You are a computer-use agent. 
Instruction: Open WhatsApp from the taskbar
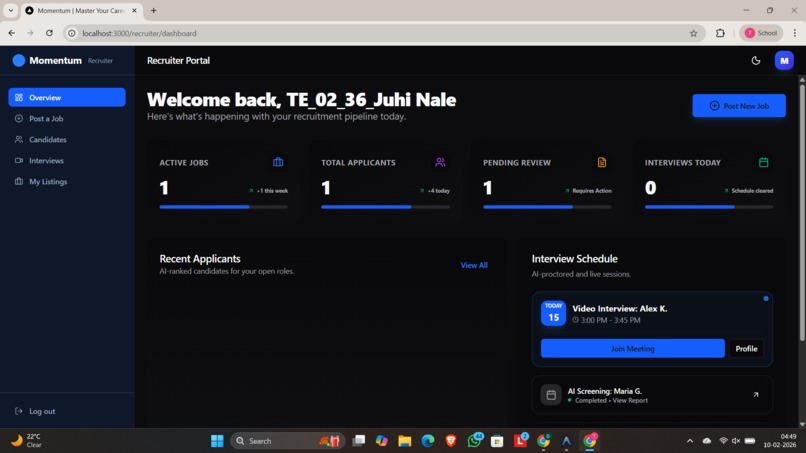474,441
